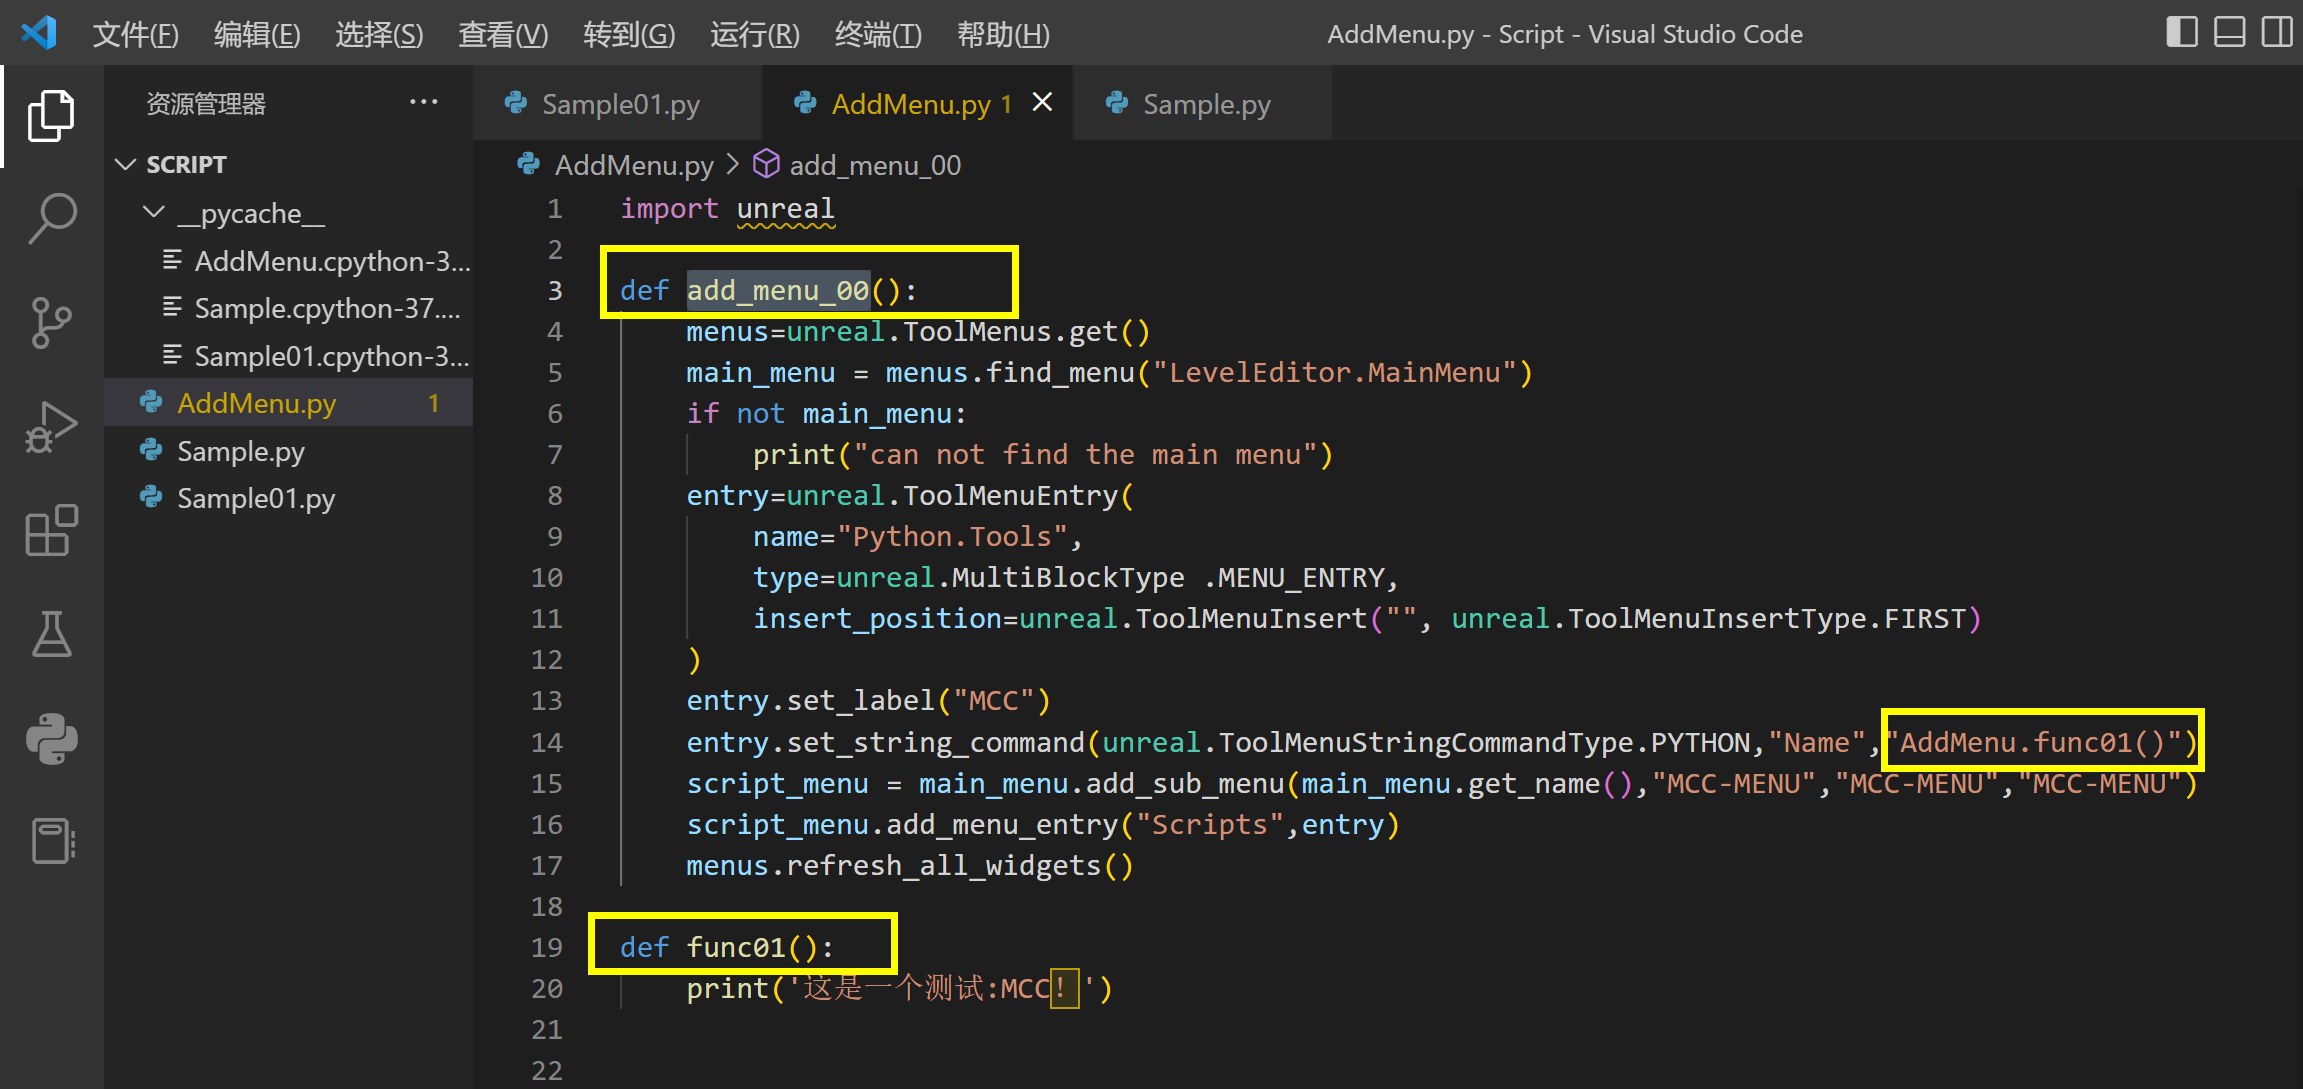This screenshot has height=1089, width=2303.
Task: Open the Python view in activity bar
Action: coord(51,739)
